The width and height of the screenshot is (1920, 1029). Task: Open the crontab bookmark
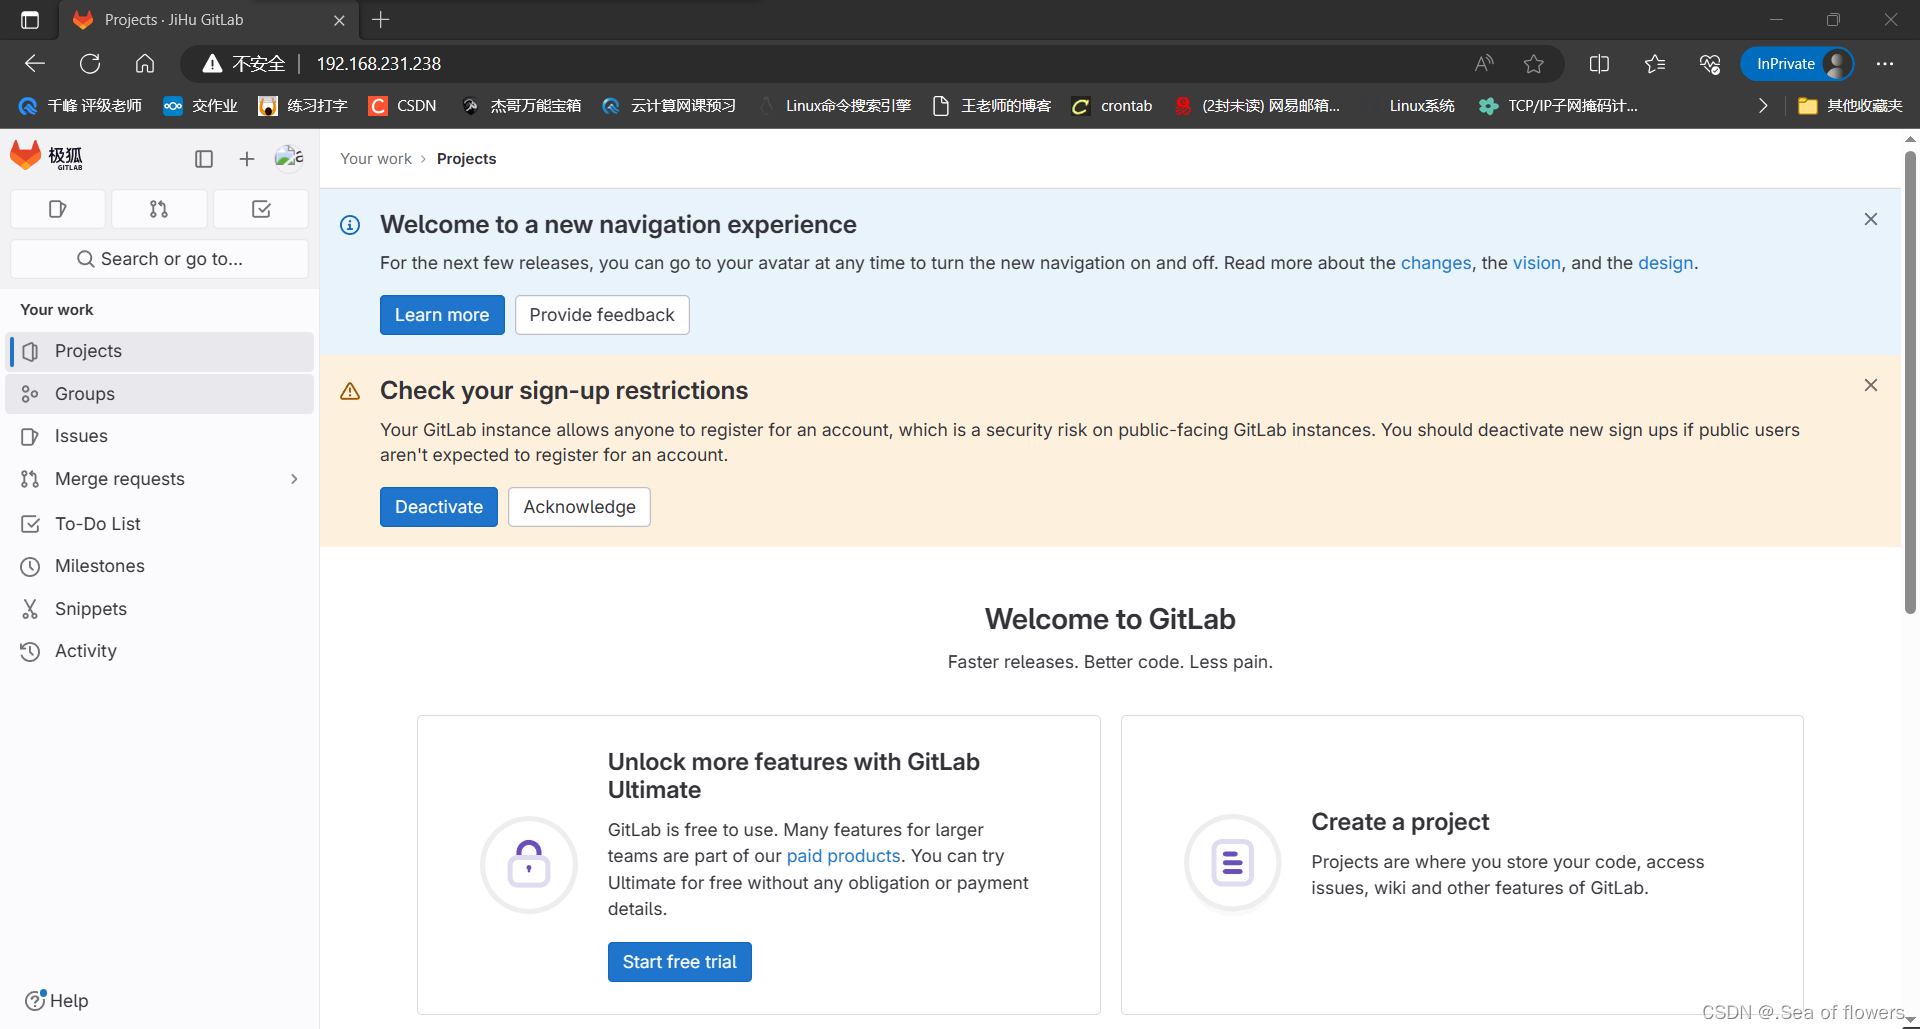pos(1112,106)
